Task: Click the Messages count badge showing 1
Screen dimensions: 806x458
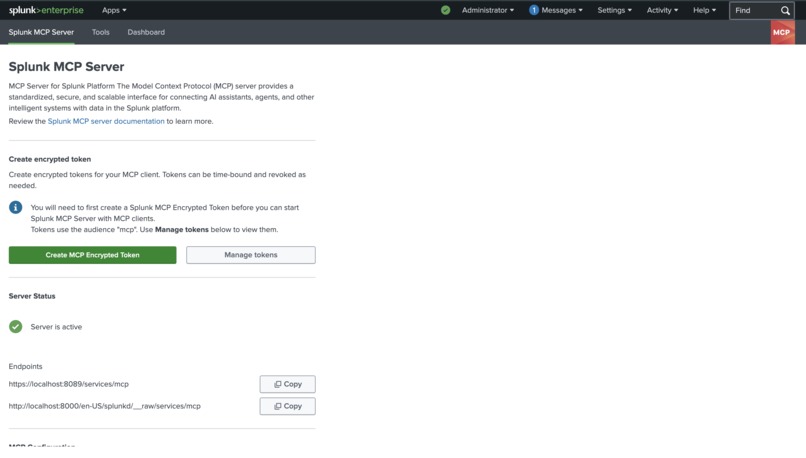Action: [534, 10]
